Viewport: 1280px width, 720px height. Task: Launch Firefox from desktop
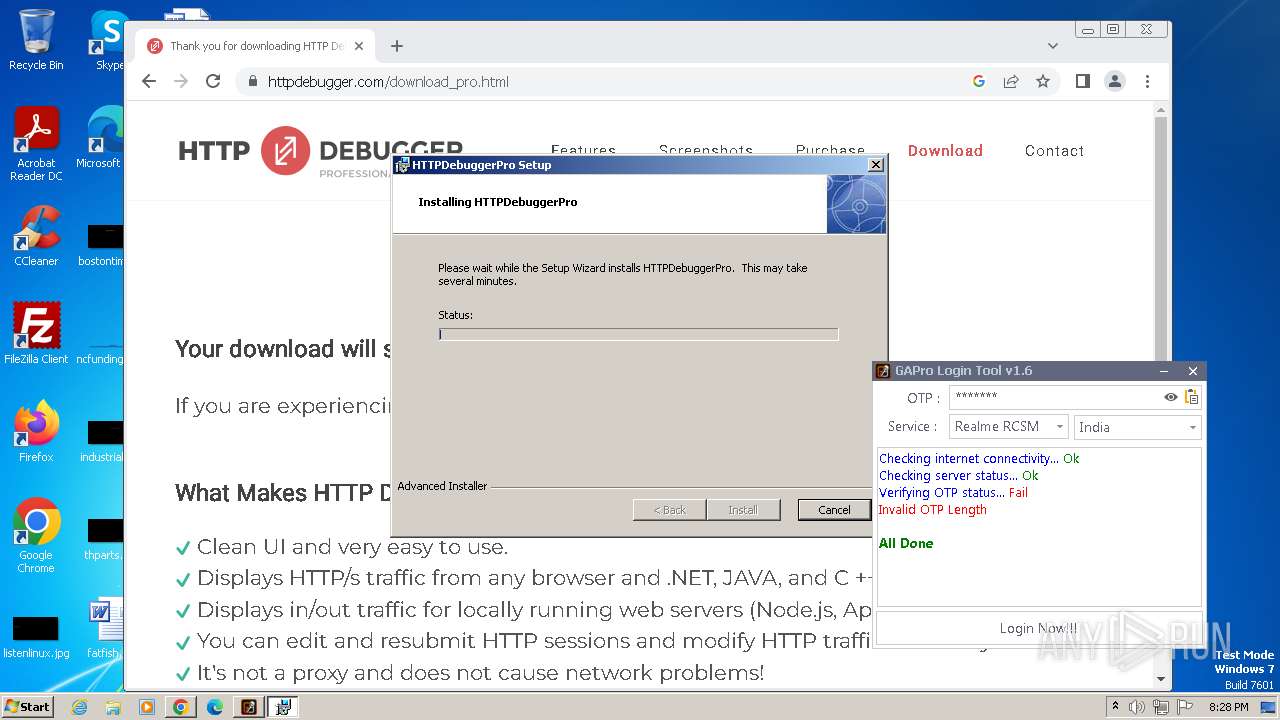click(36, 432)
